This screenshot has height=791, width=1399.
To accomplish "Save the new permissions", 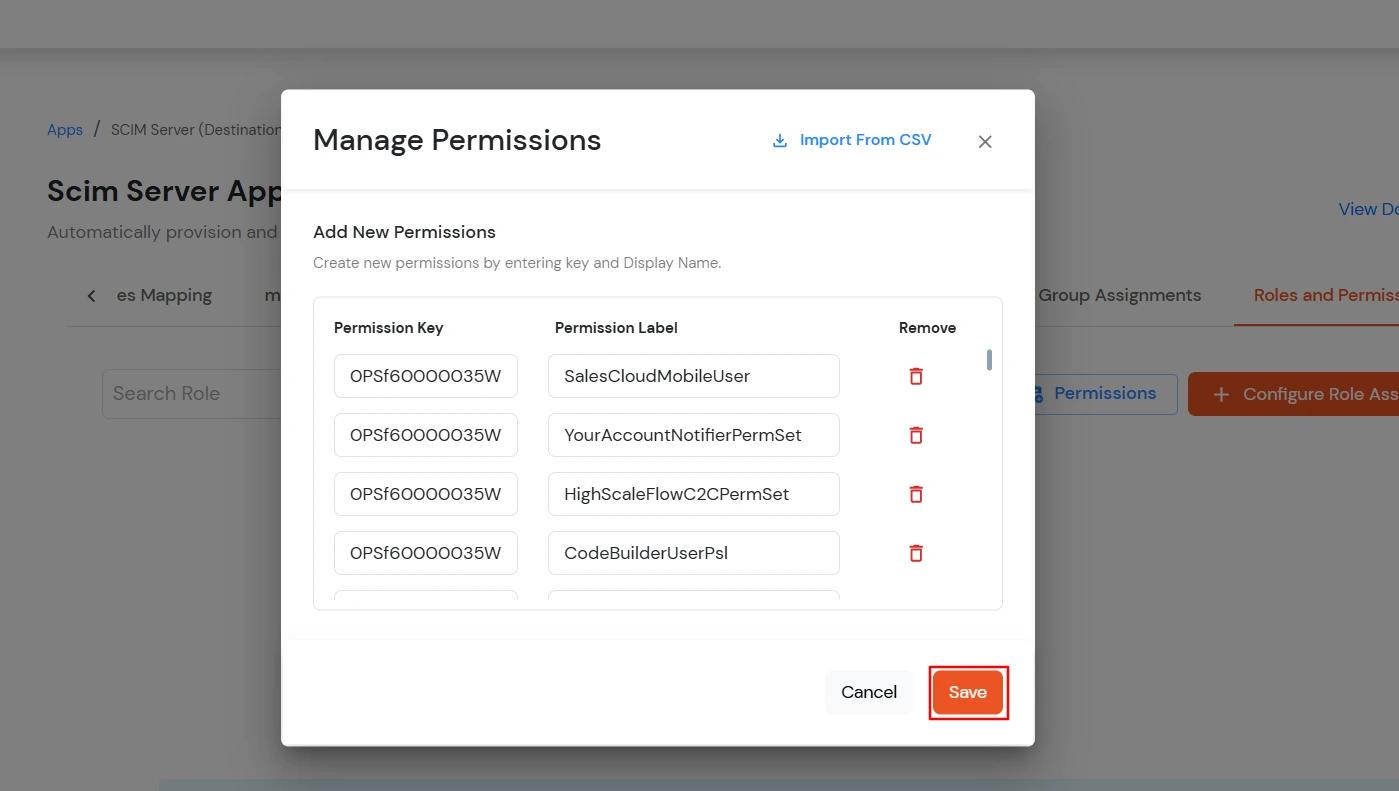I will [967, 691].
